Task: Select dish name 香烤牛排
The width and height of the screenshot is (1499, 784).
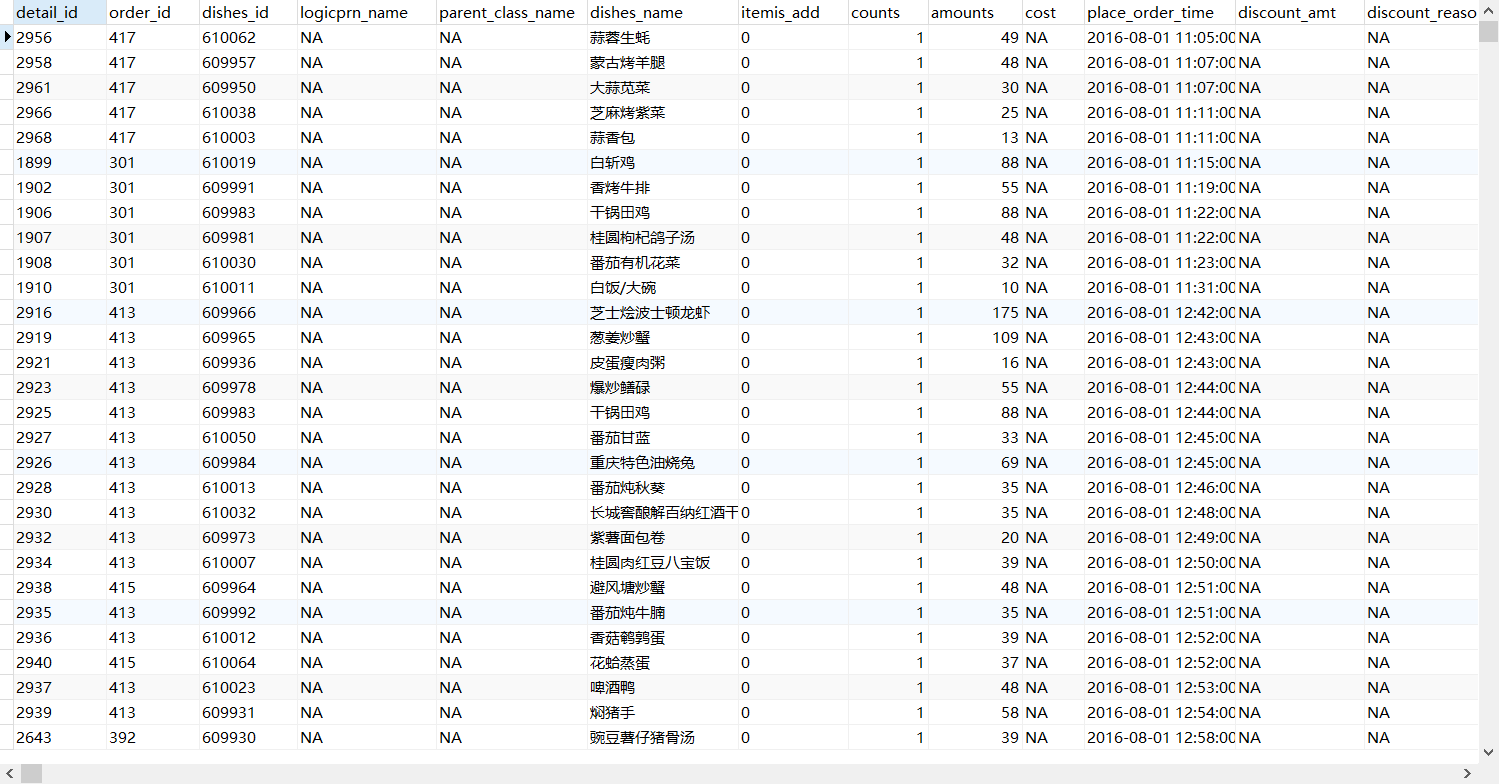Action: click(620, 187)
